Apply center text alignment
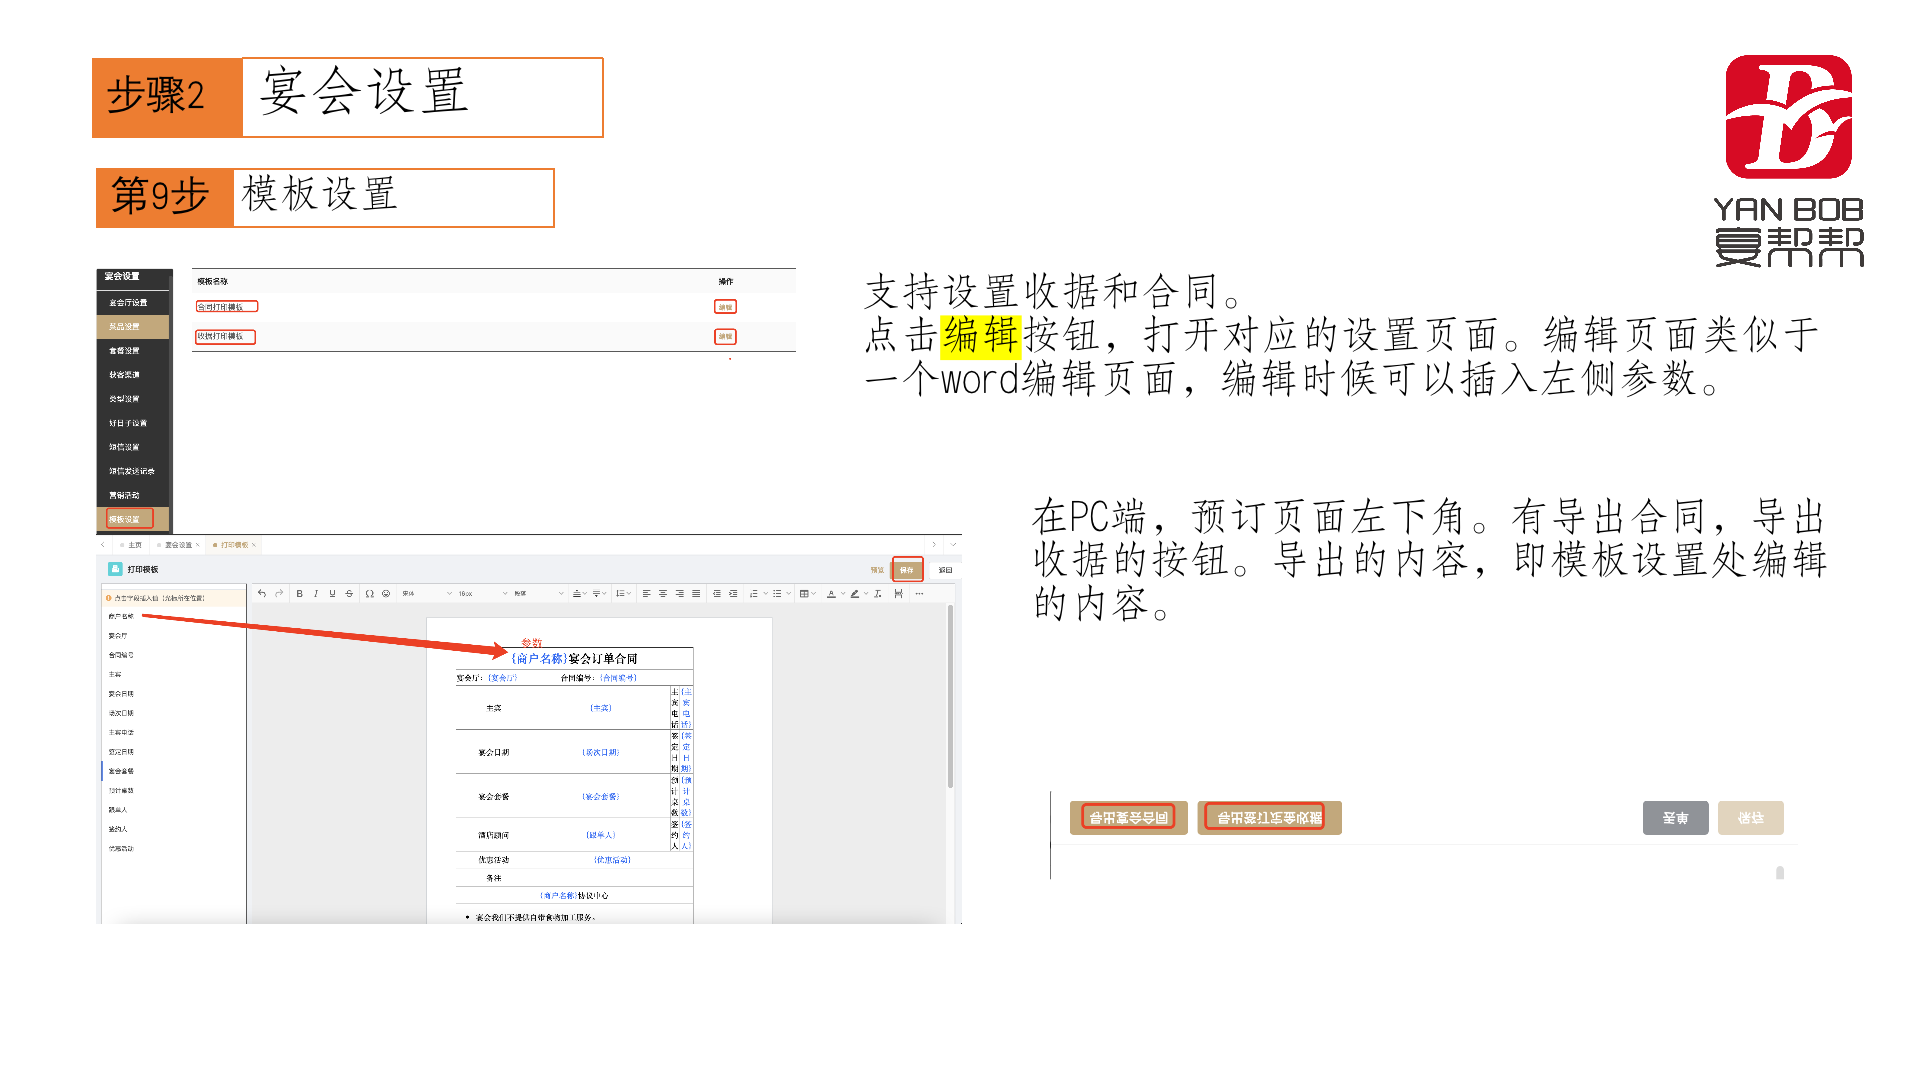This screenshot has height=1080, width=1920. pos(663,593)
